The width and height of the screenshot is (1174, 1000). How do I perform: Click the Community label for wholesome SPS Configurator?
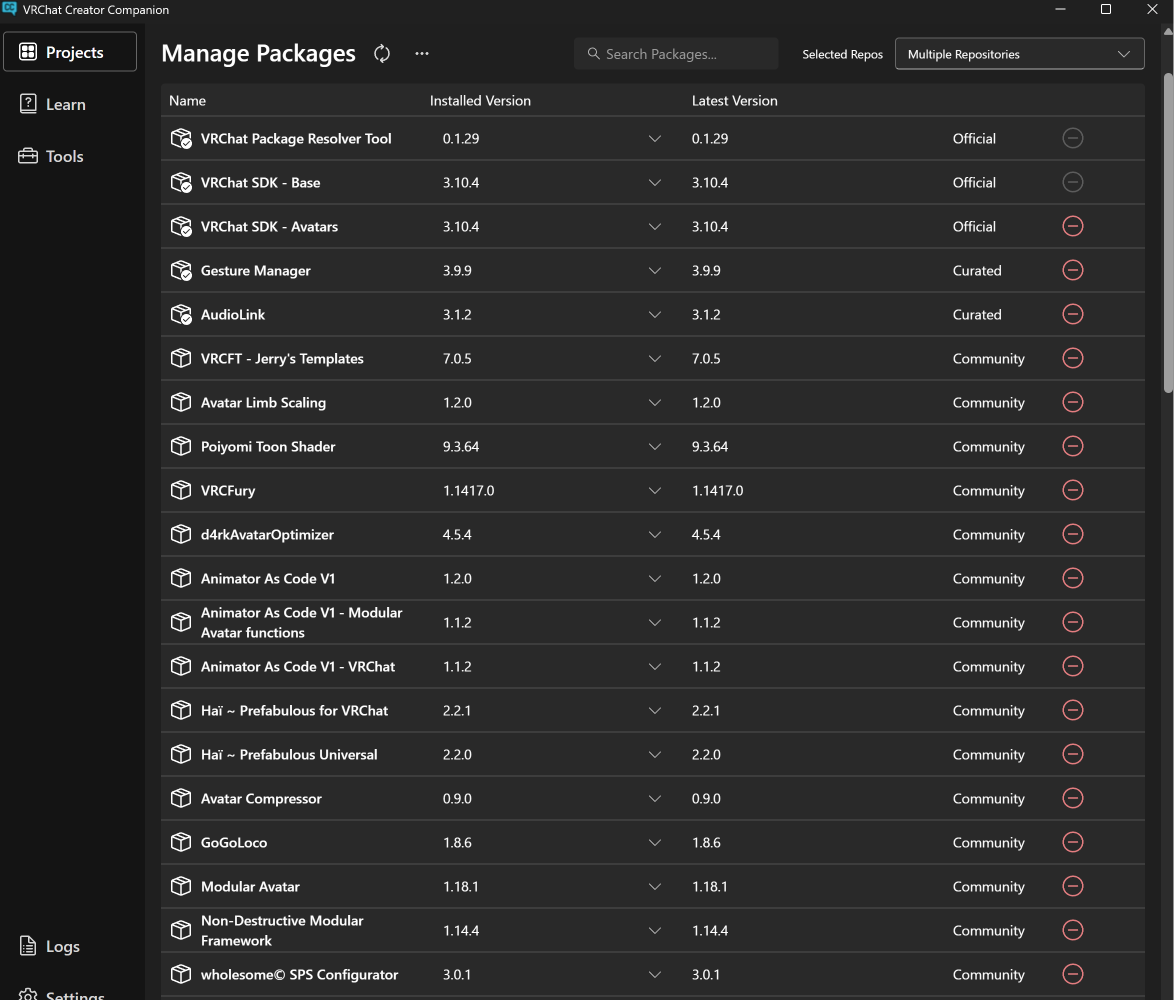tap(988, 975)
